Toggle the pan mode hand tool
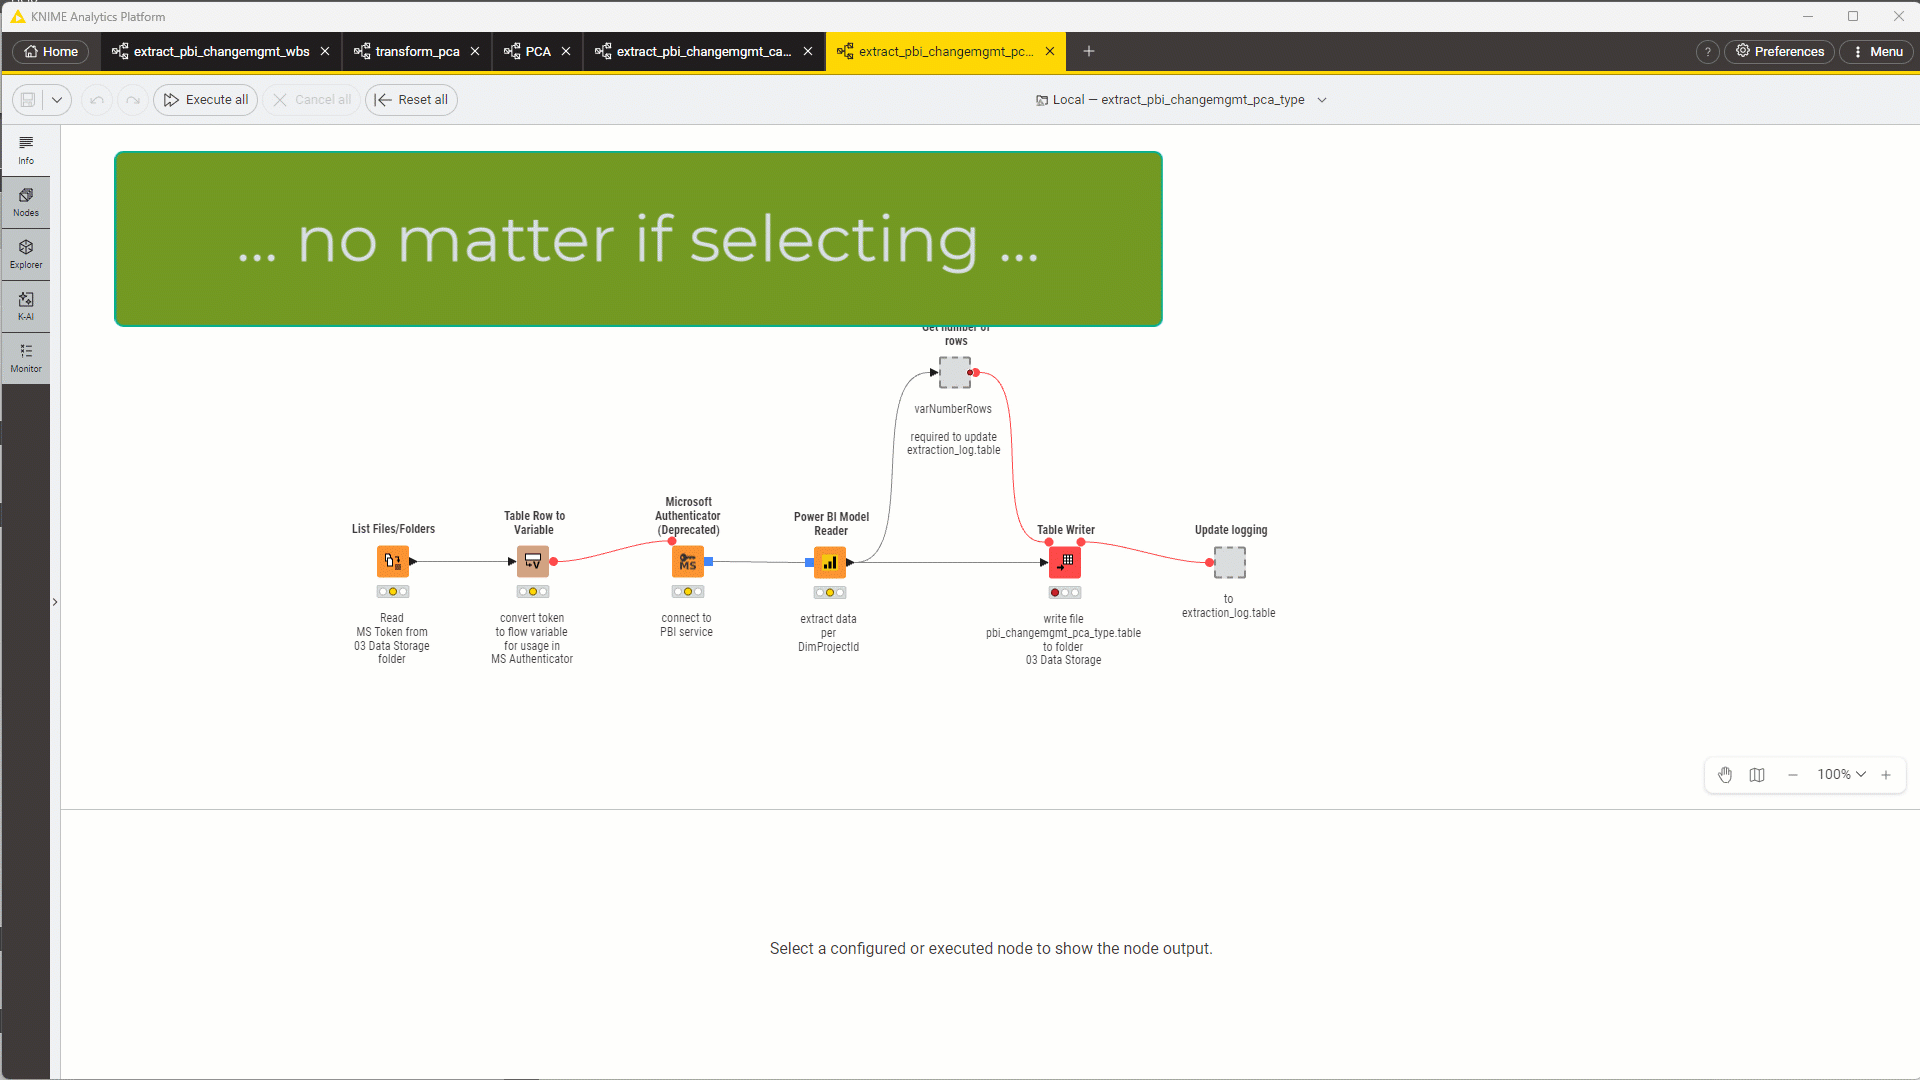 [x=1725, y=775]
